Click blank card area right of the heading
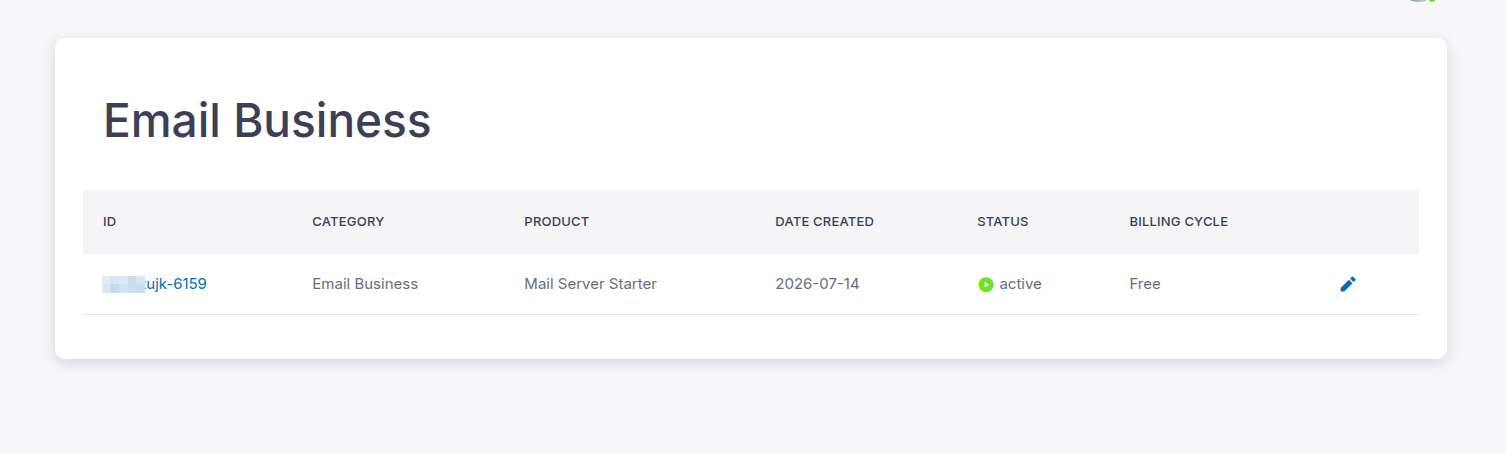The height and width of the screenshot is (454, 1506). [x=900, y=120]
